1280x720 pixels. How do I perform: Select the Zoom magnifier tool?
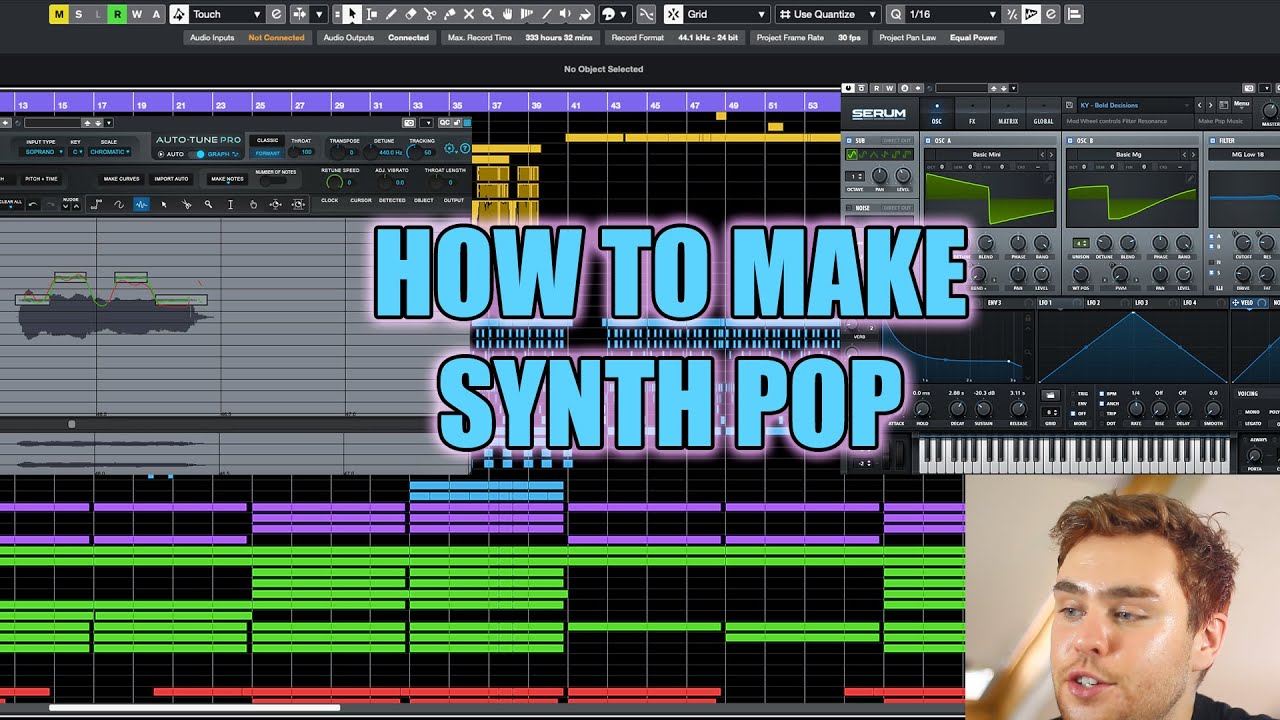[x=488, y=14]
